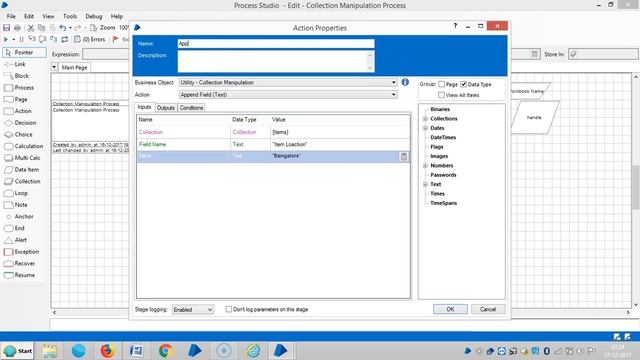This screenshot has width=640, height=360.
Task: Step over using the second step icon
Action: 42,39
